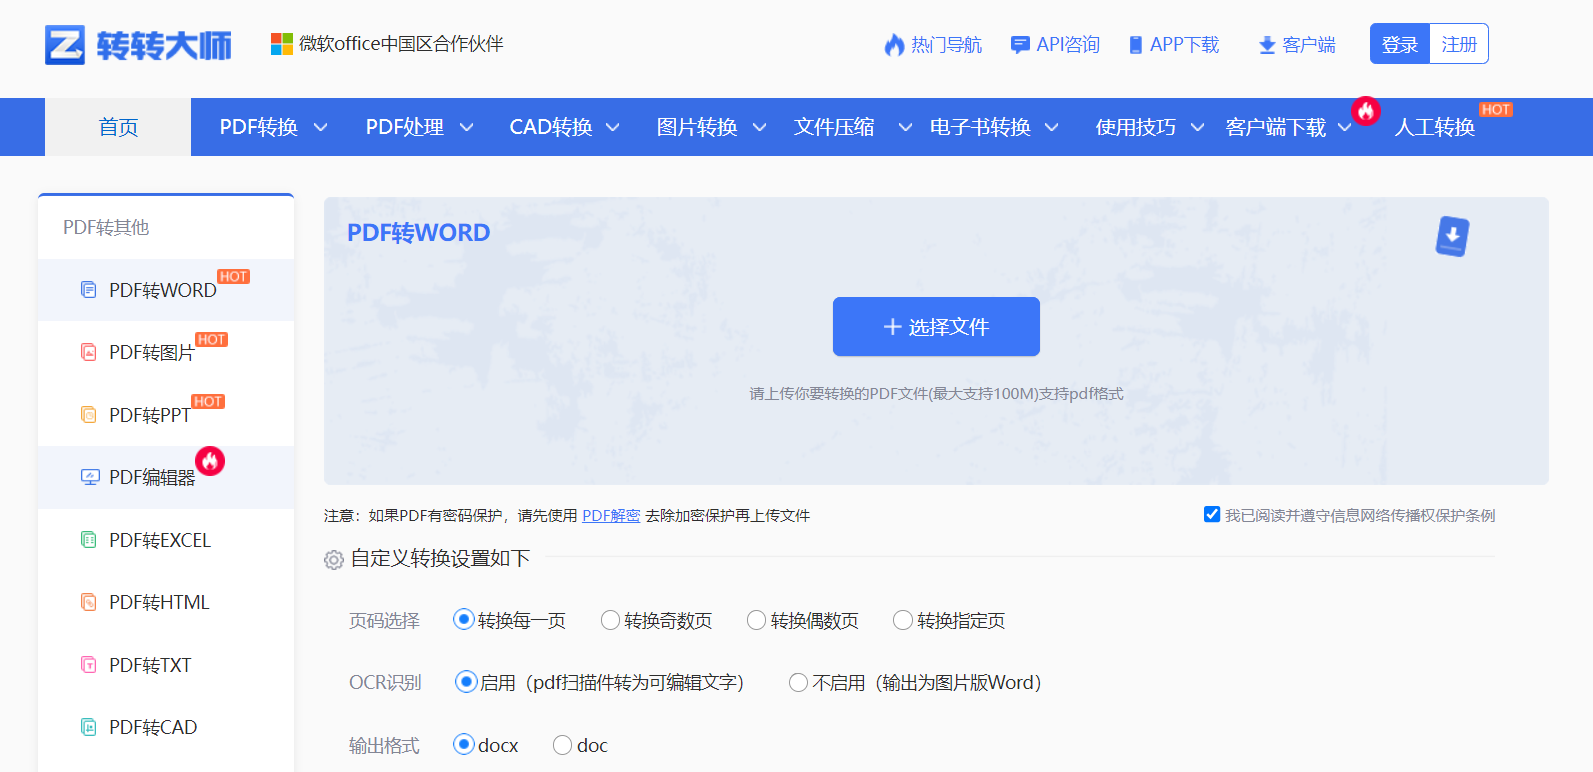Click the PDF转图片 icon in sidebar

coord(89,352)
